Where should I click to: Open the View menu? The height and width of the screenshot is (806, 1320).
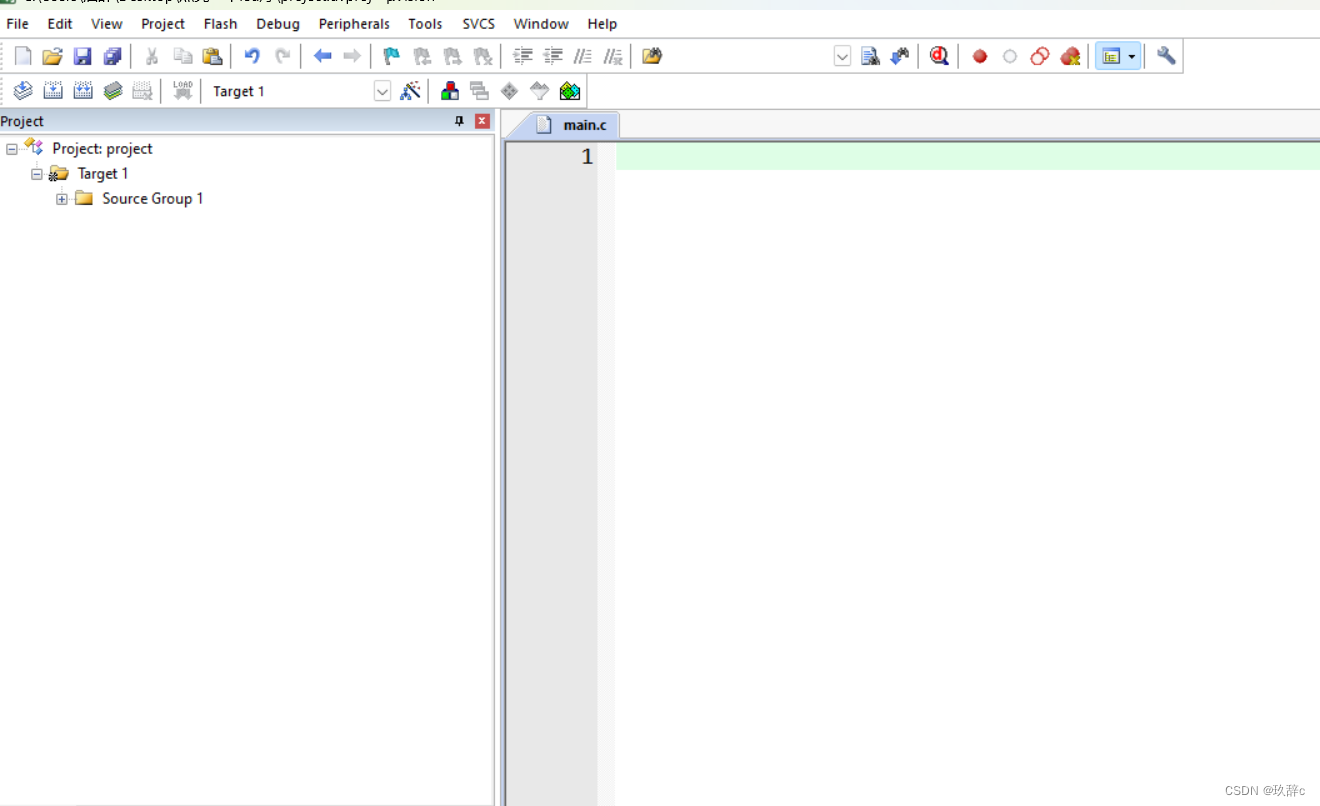[x=107, y=23]
